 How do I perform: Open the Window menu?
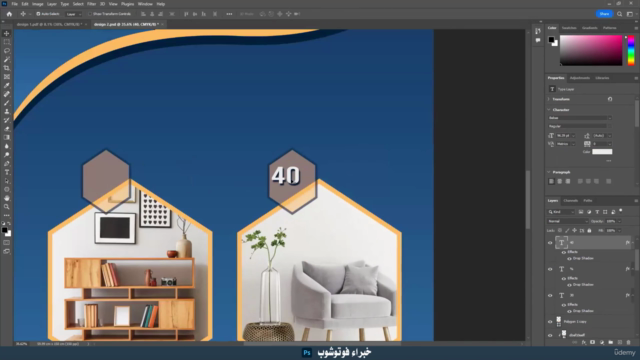coord(145,4)
